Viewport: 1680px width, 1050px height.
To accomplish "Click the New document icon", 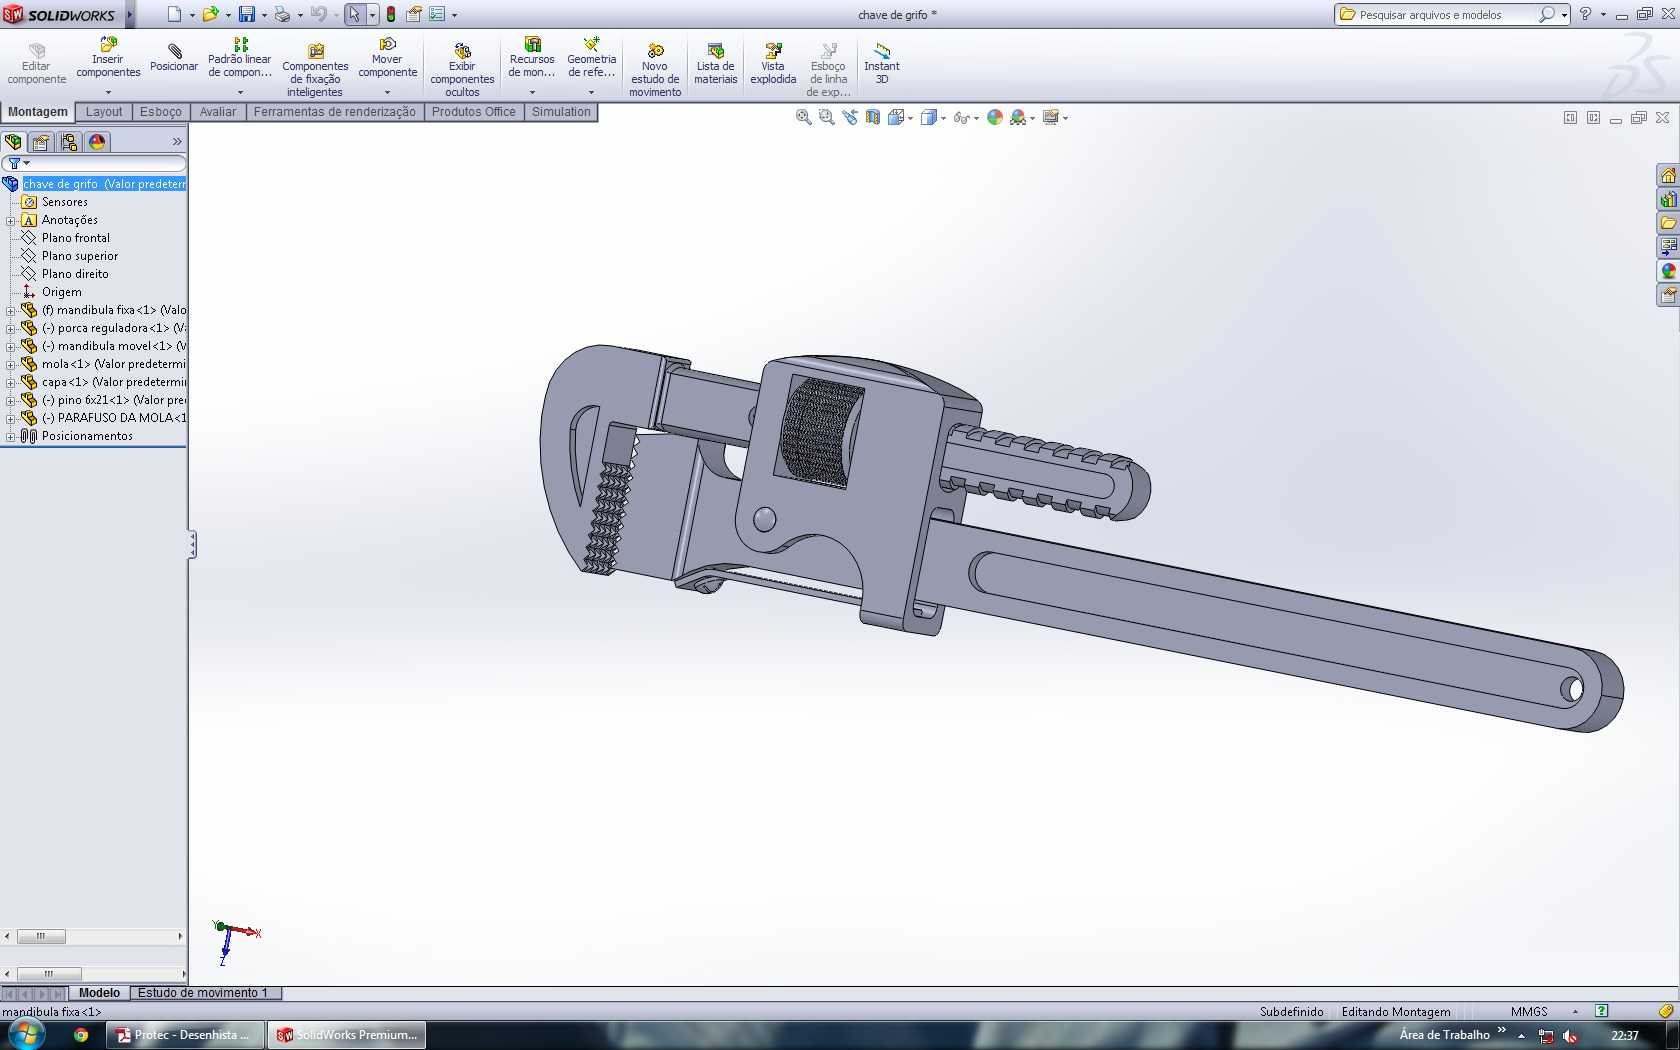I will tap(175, 14).
